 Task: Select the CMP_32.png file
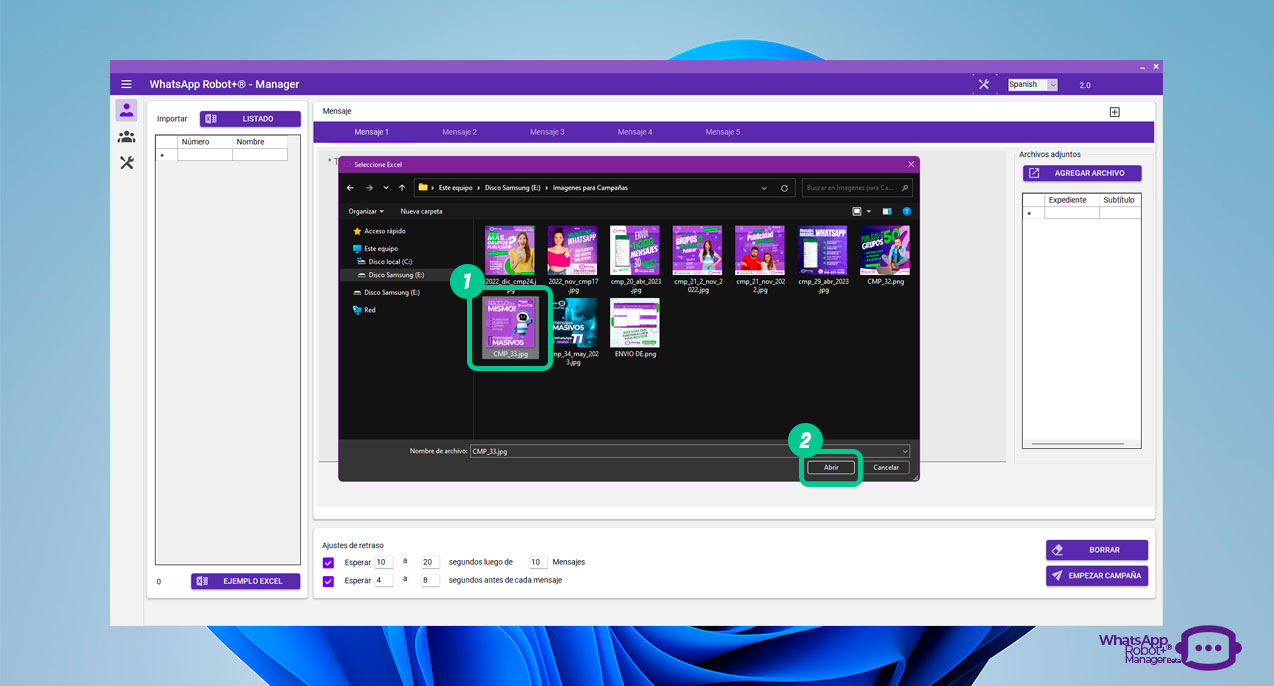point(886,255)
